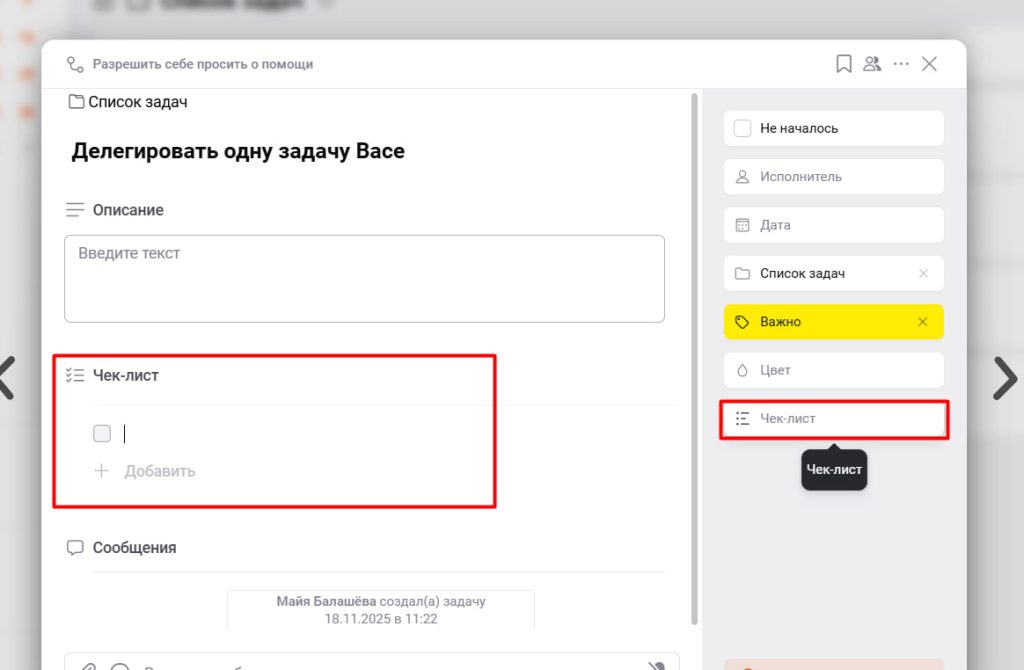The image size is (1024, 670).
Task: Remove the Важно tag with its X
Action: (x=923, y=322)
